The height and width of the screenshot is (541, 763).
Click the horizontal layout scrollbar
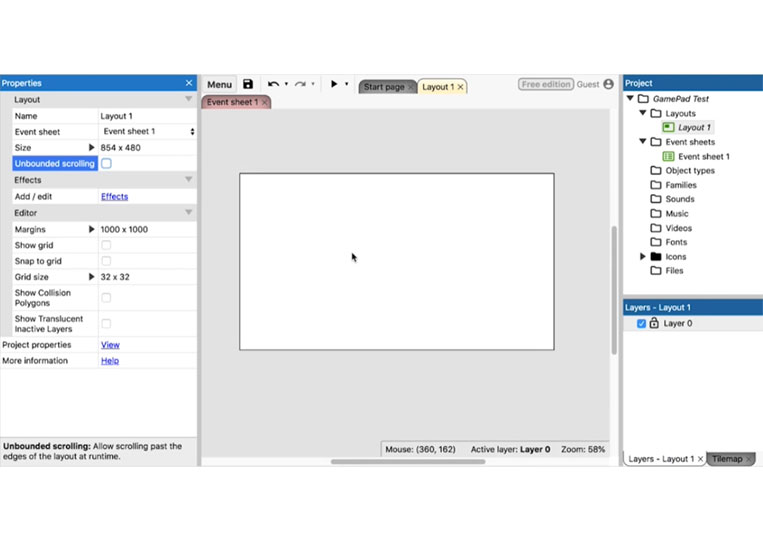point(408,462)
